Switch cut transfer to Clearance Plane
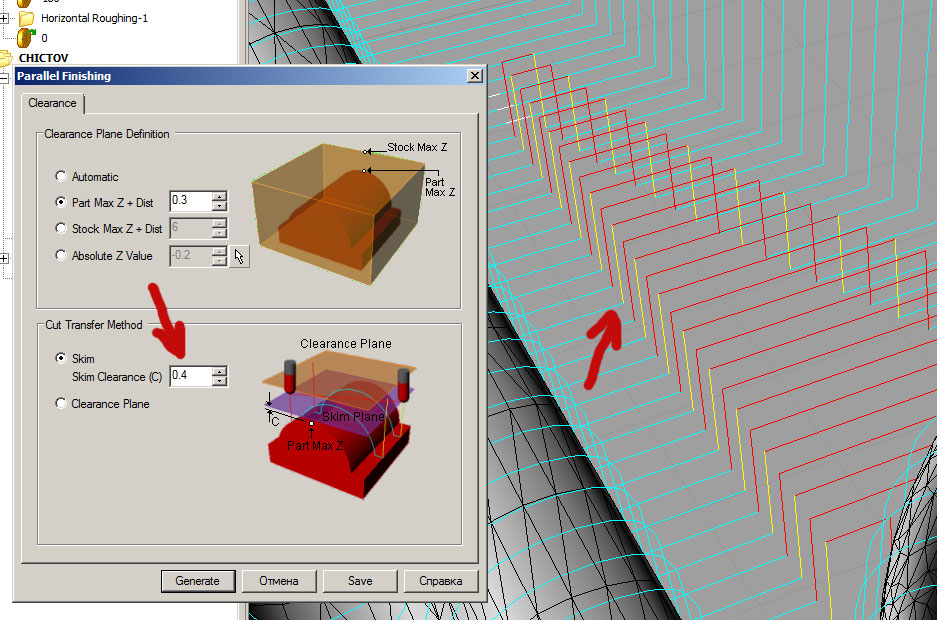This screenshot has height=620, width=937. tap(62, 404)
